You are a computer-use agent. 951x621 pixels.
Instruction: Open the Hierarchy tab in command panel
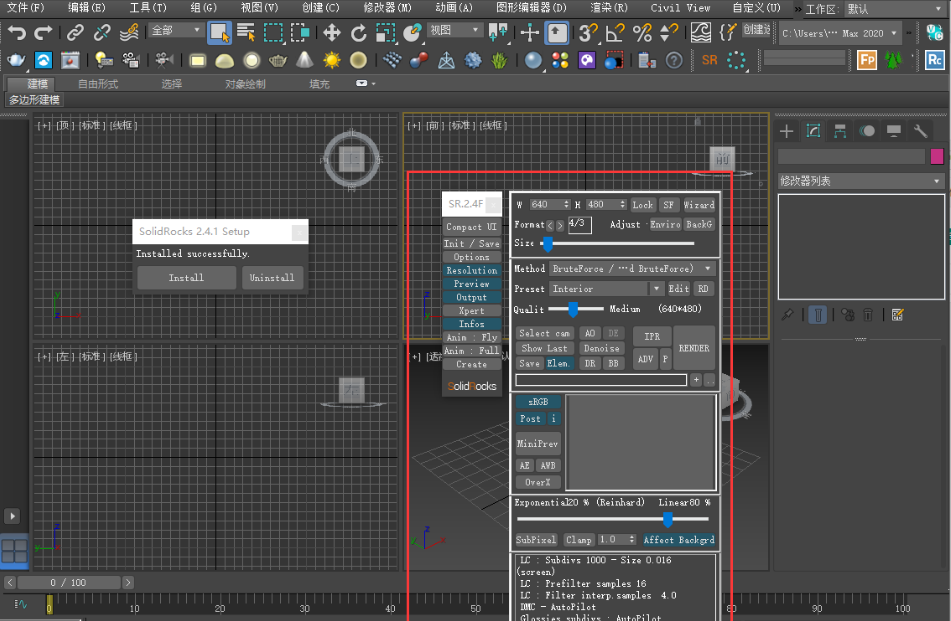click(840, 130)
